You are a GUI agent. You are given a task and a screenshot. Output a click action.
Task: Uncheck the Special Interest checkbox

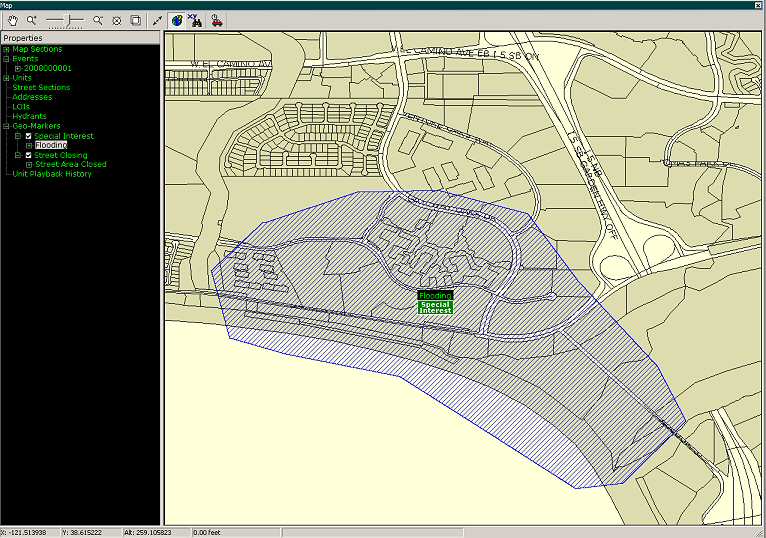(x=29, y=136)
